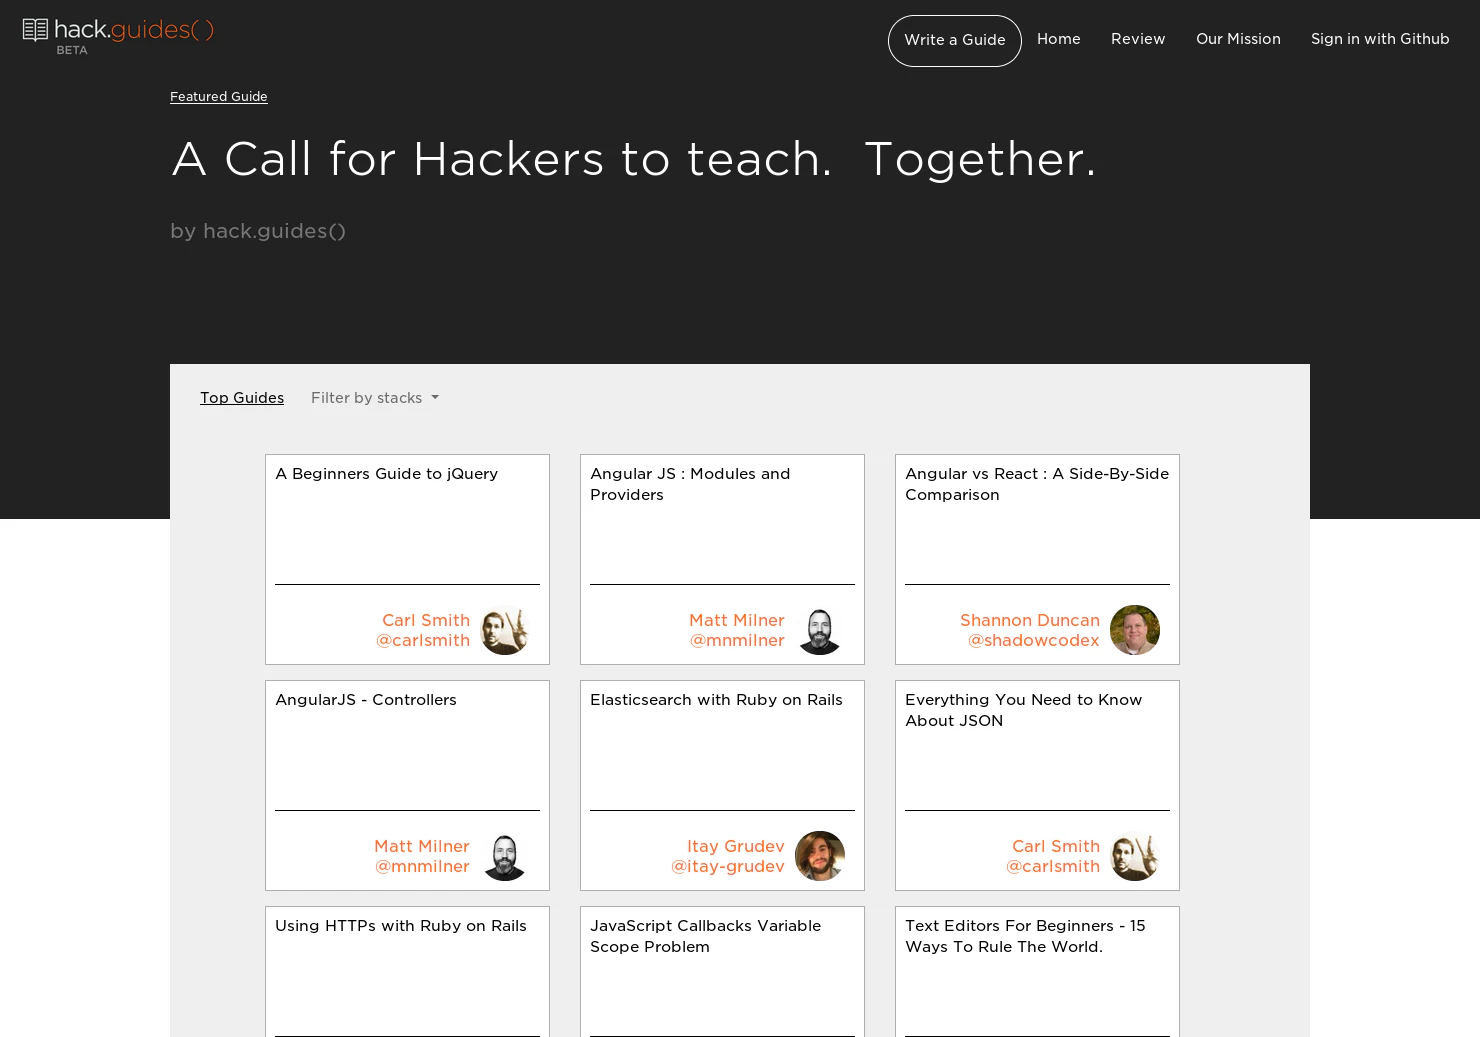Open Text Editors For Beginners guide
This screenshot has height=1037, width=1480.
(1025, 936)
